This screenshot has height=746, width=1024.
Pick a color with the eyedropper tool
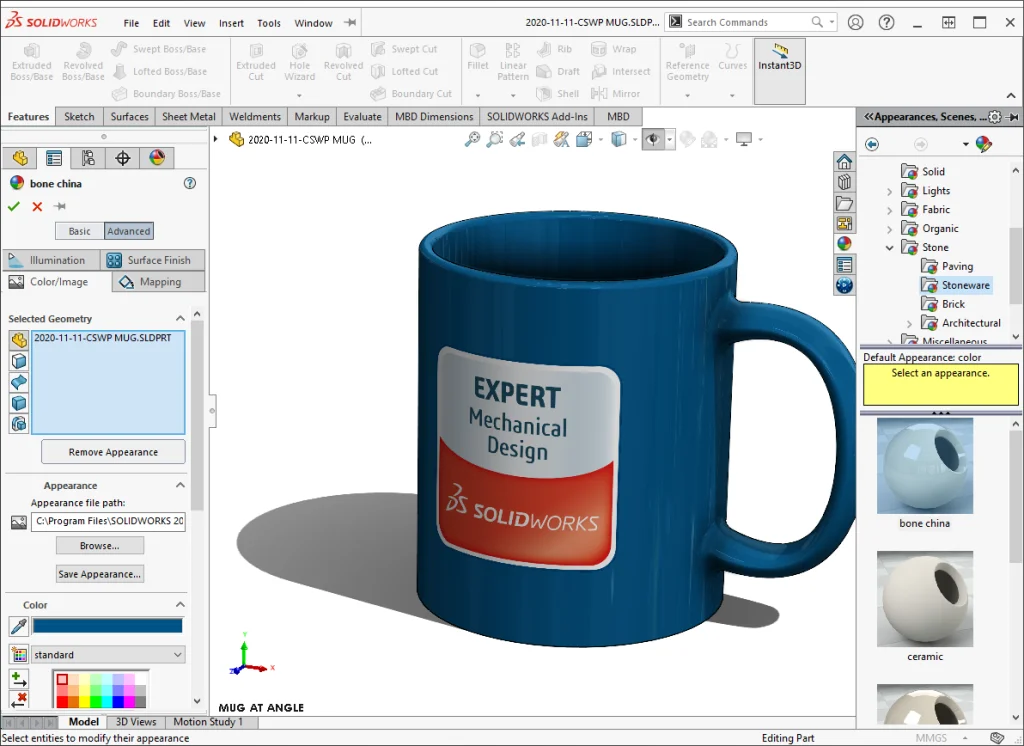pyautogui.click(x=18, y=626)
